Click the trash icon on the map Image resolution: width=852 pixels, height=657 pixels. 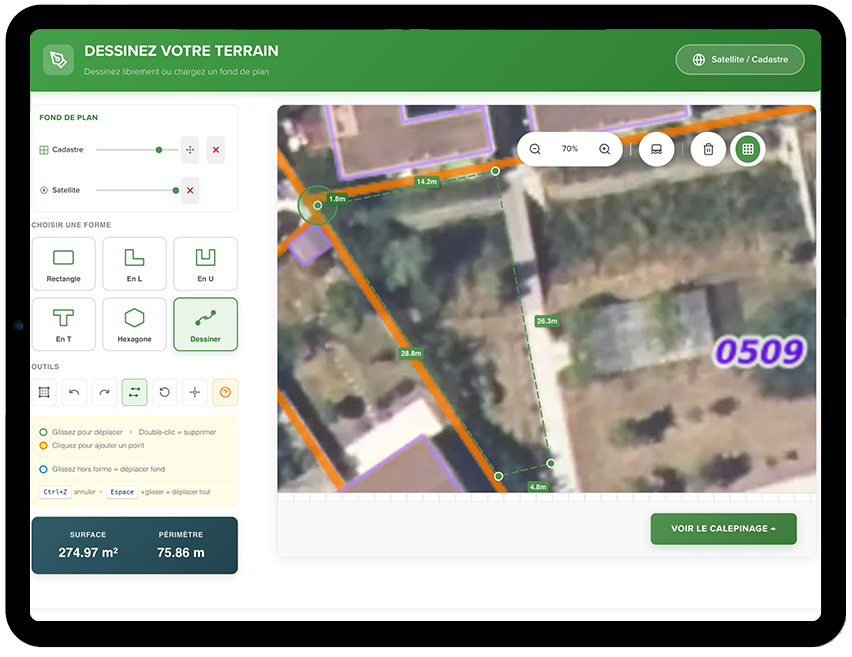(708, 150)
